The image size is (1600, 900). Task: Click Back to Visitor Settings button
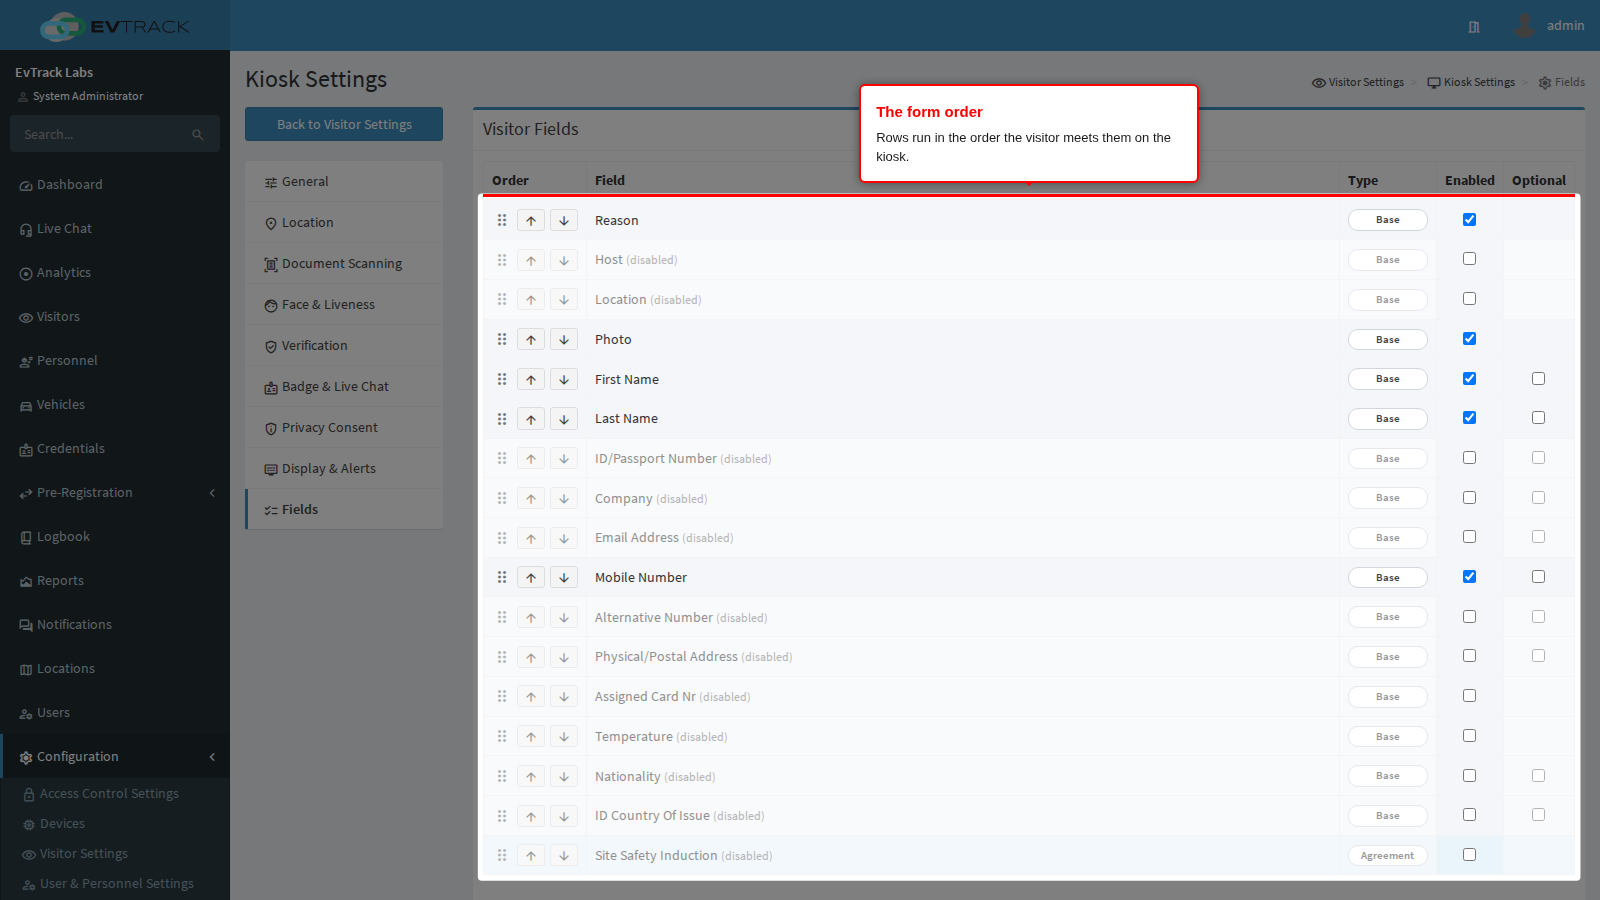344,124
